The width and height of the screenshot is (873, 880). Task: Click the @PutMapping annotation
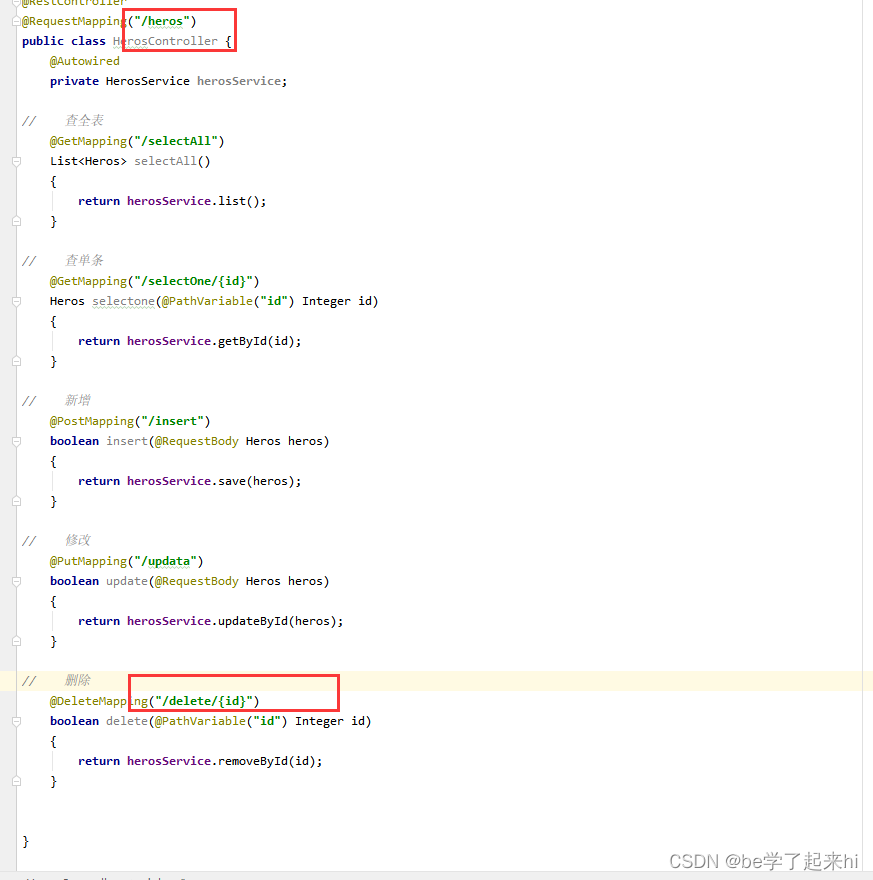click(88, 561)
